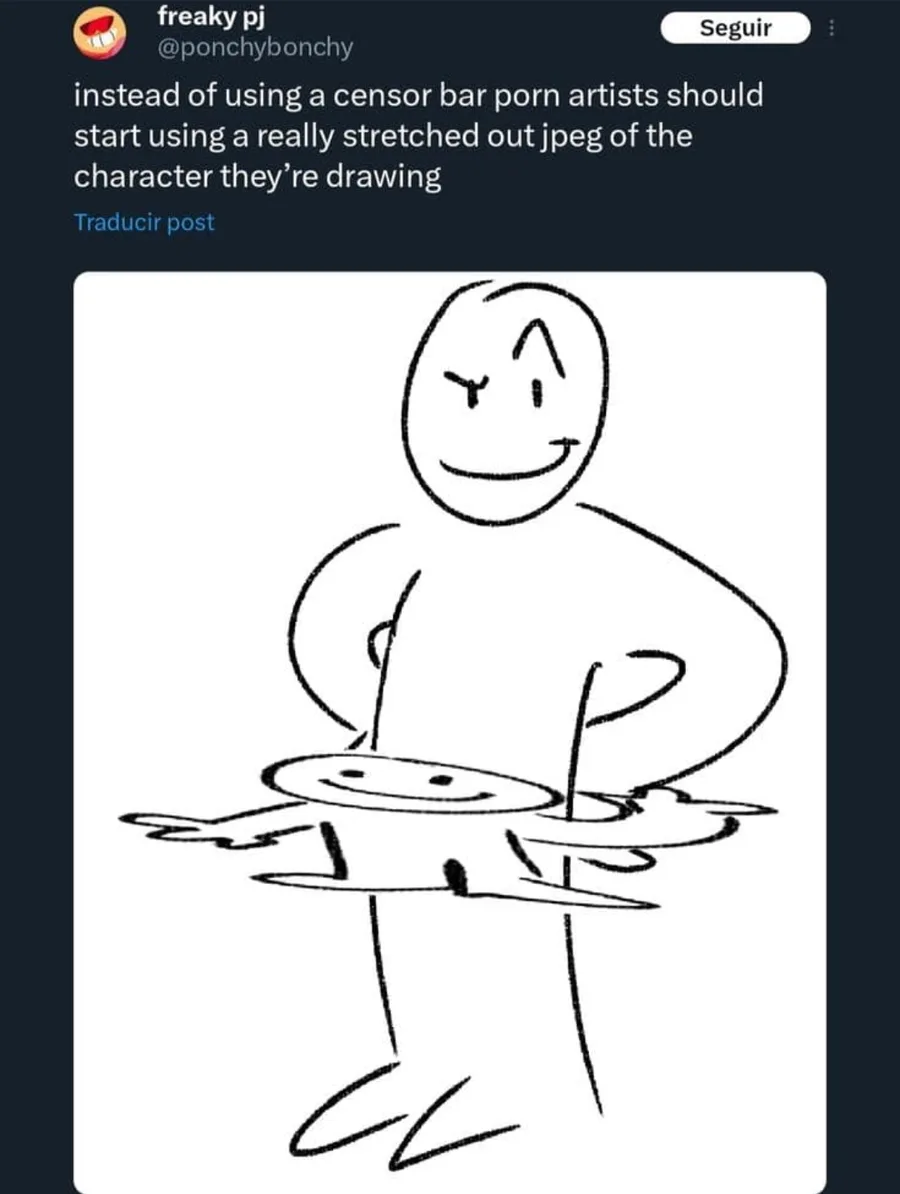Click the stick figure's curved smile line
900x1194 pixels.
point(505,462)
